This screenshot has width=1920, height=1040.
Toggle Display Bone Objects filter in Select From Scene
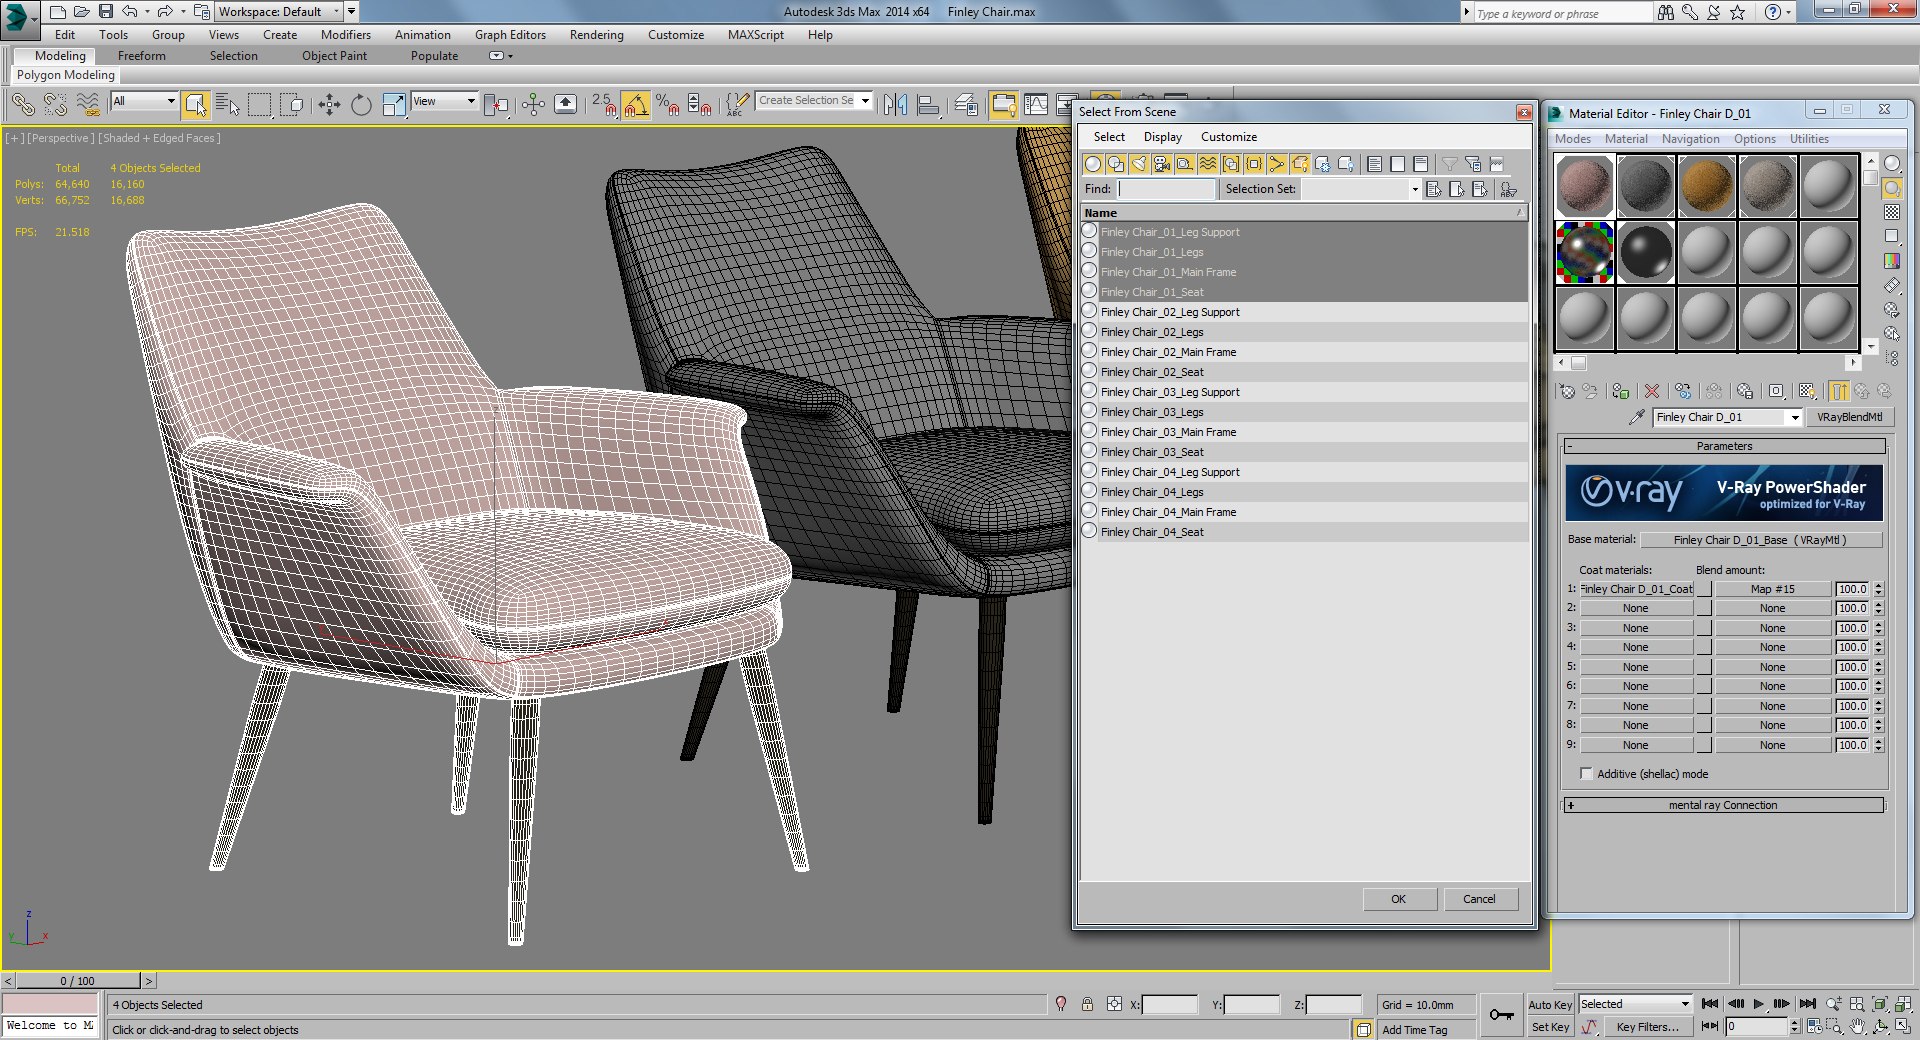1277,164
